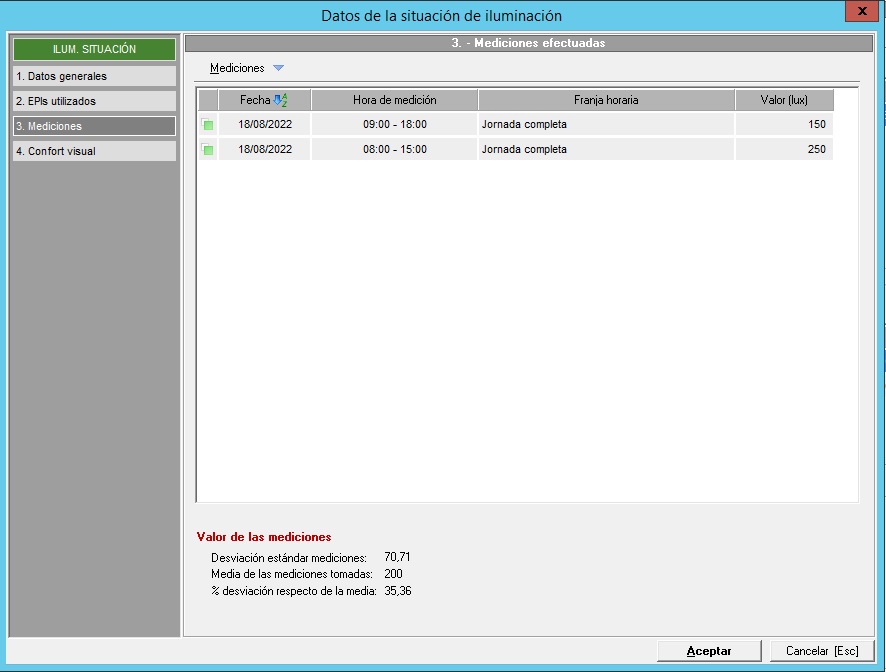This screenshot has width=886, height=672.
Task: Click the blank selector header cell
Action: [x=208, y=100]
